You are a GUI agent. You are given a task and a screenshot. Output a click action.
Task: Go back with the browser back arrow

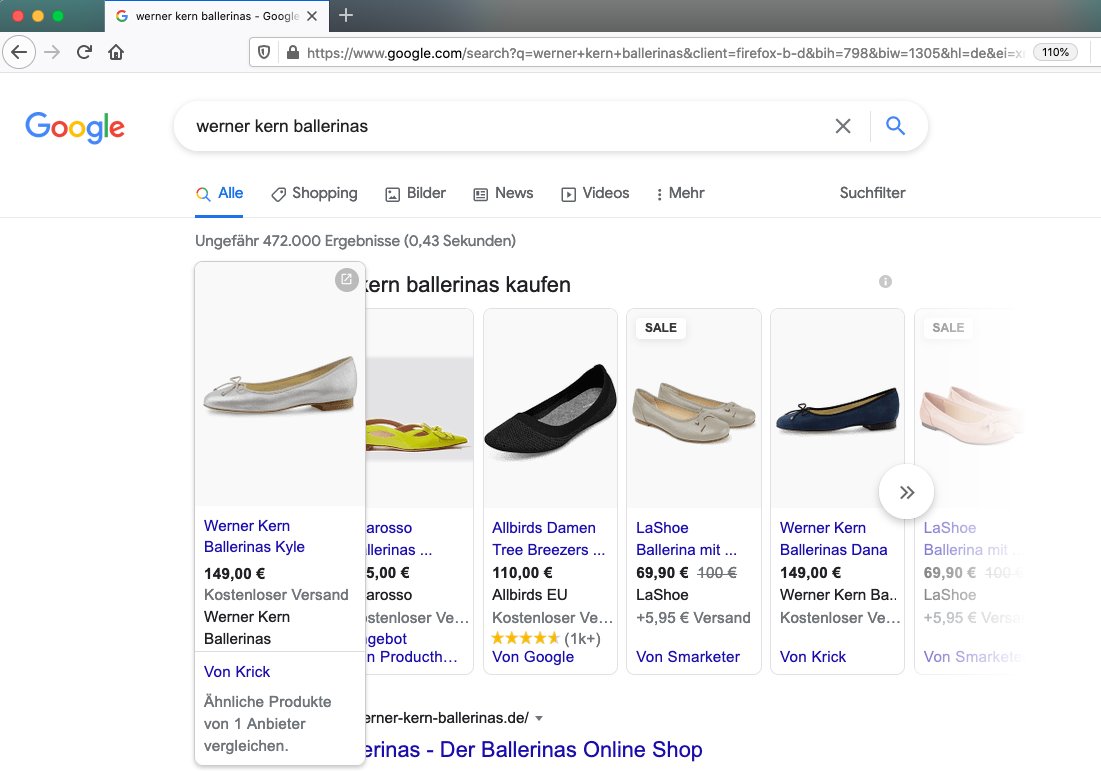[19, 52]
